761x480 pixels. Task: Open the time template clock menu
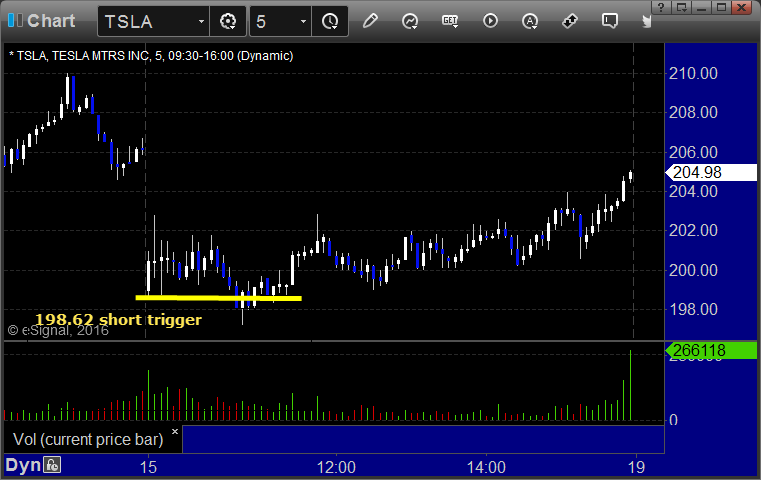(x=330, y=21)
